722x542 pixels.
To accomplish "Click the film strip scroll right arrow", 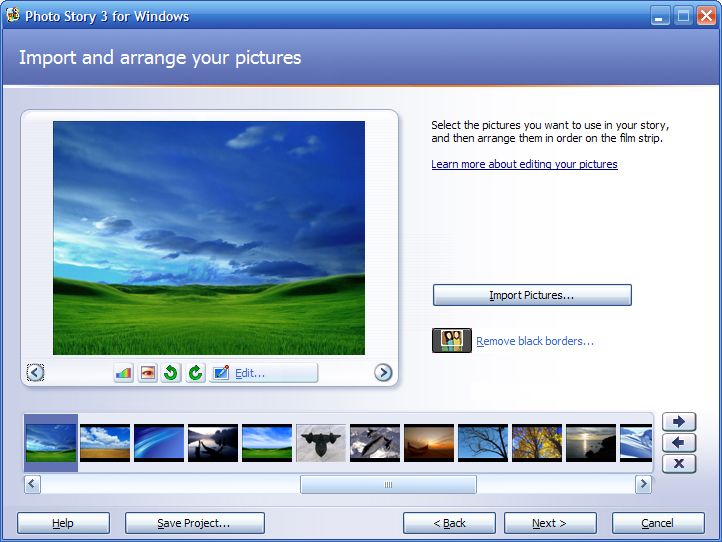I will tap(643, 484).
